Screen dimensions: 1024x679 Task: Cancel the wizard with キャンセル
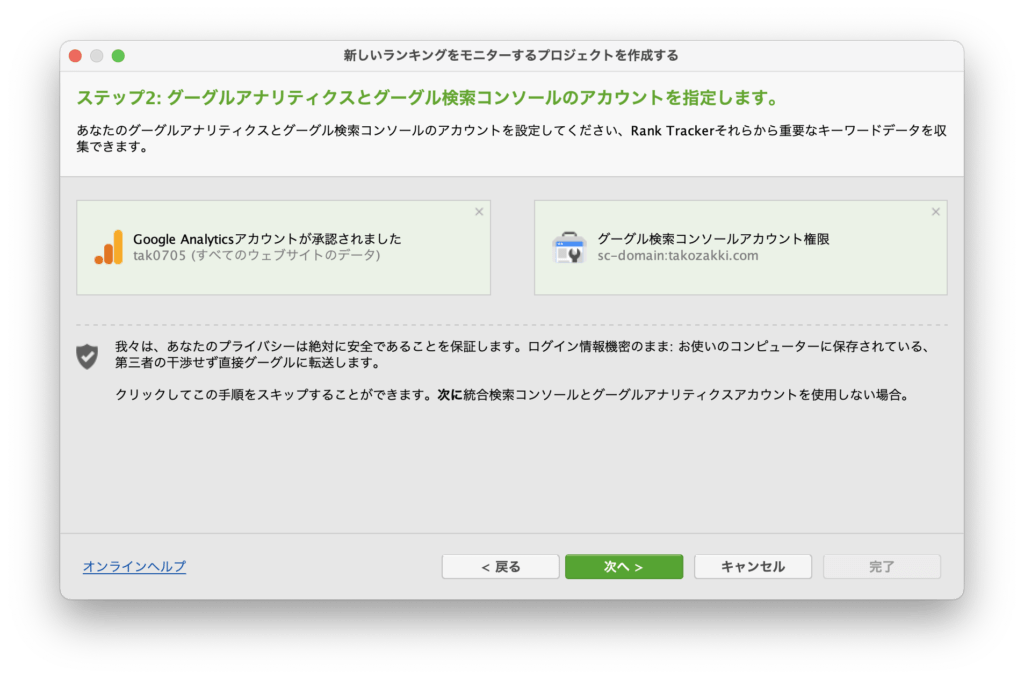click(752, 566)
